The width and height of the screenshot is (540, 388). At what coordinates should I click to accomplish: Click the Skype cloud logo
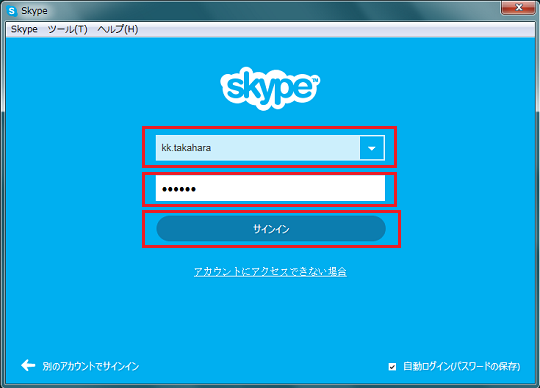[x=270, y=88]
